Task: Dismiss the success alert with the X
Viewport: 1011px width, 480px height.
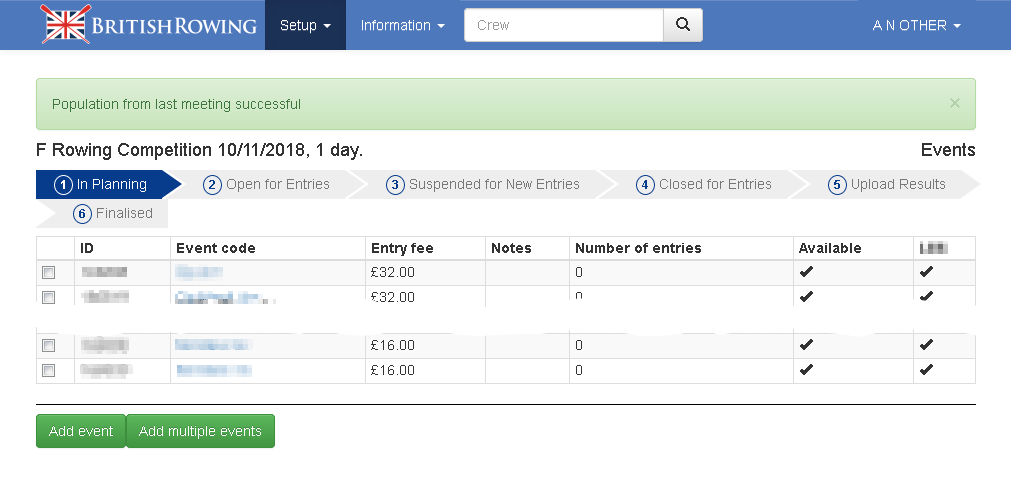Action: coord(954,103)
